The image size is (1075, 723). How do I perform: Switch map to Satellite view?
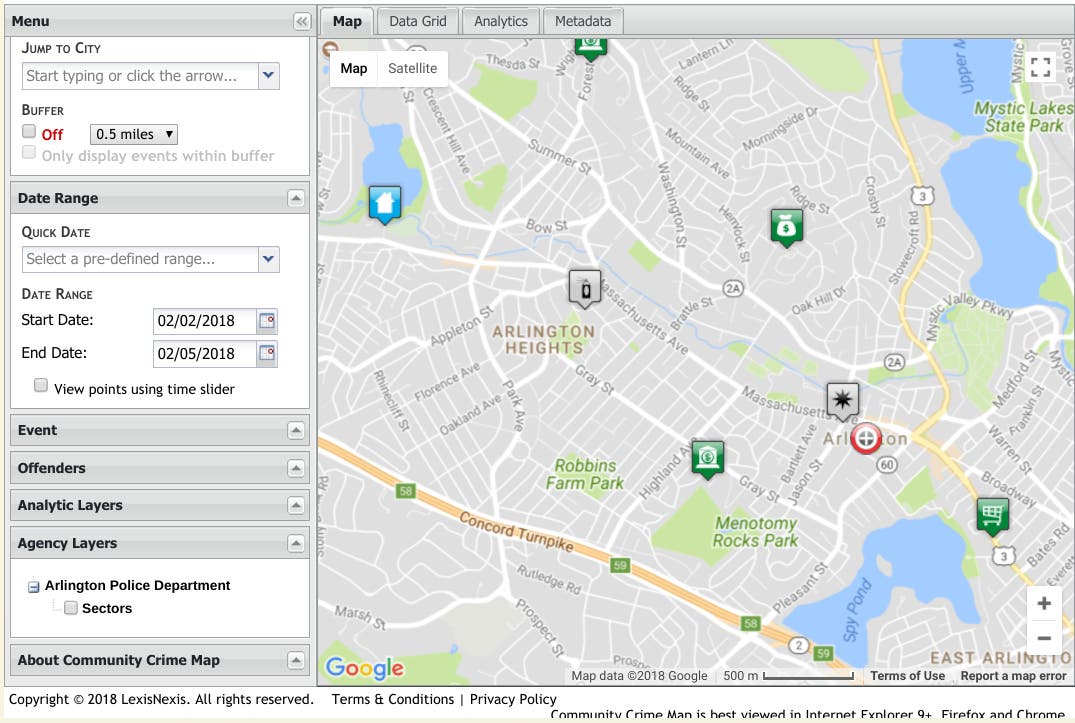(412, 68)
